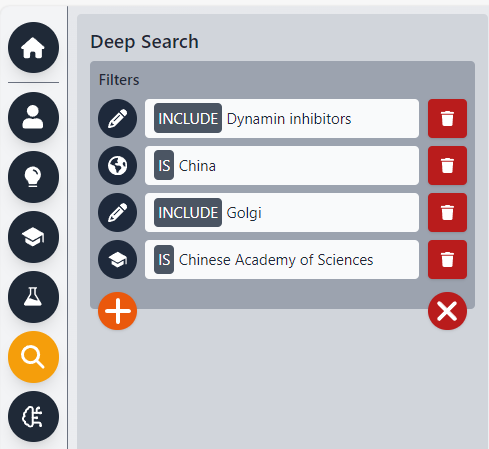Screen dimensions: 489x449
Task: Delete the China country filter
Action: pos(447,165)
